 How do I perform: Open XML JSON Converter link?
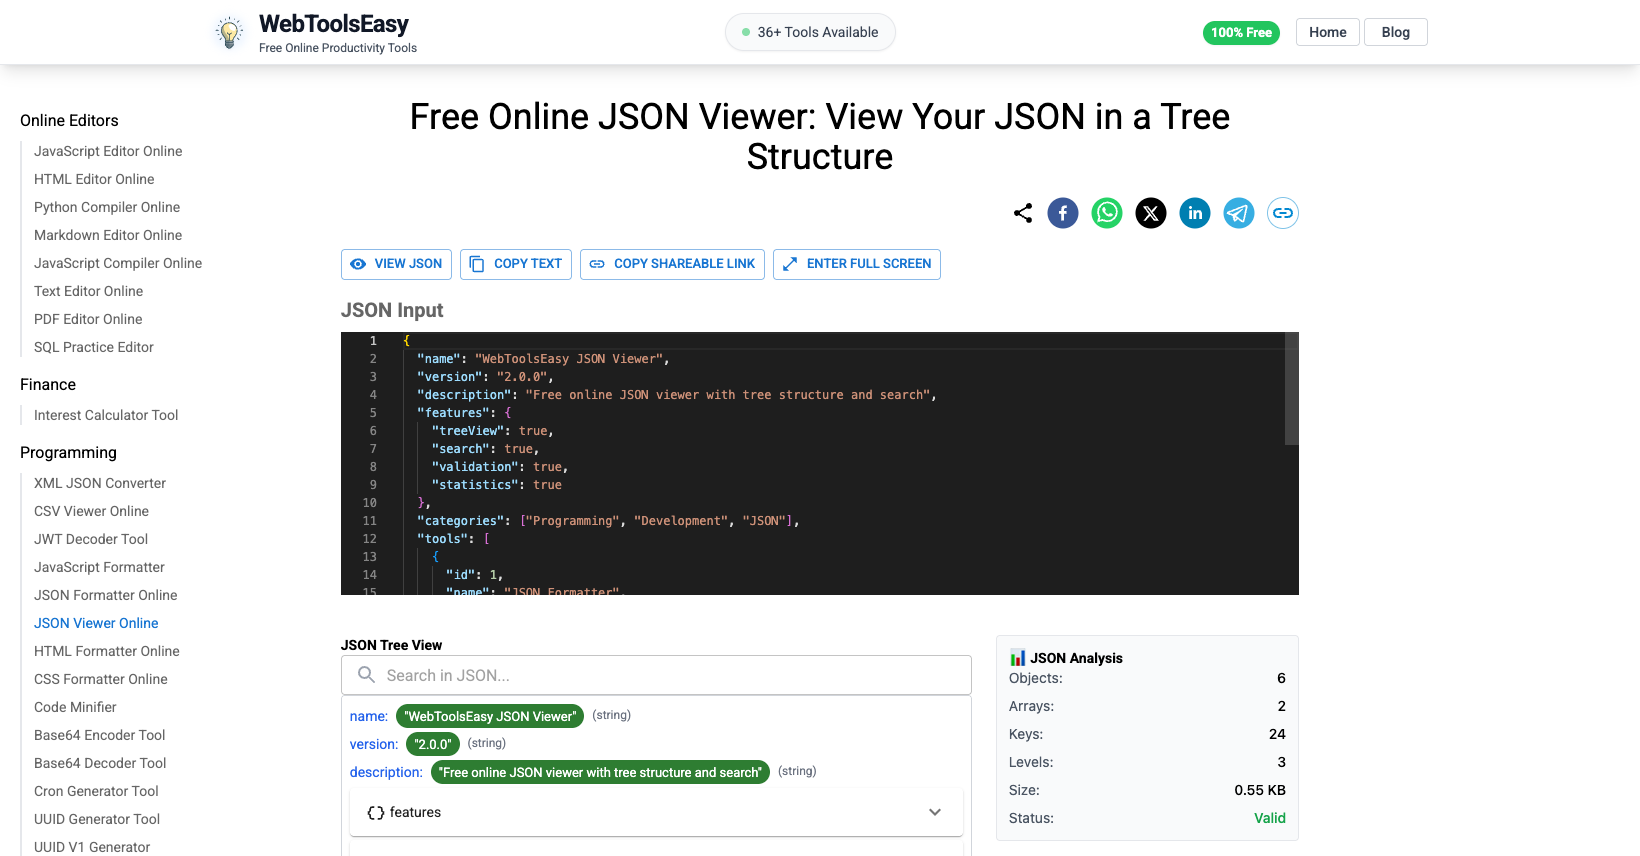(100, 483)
